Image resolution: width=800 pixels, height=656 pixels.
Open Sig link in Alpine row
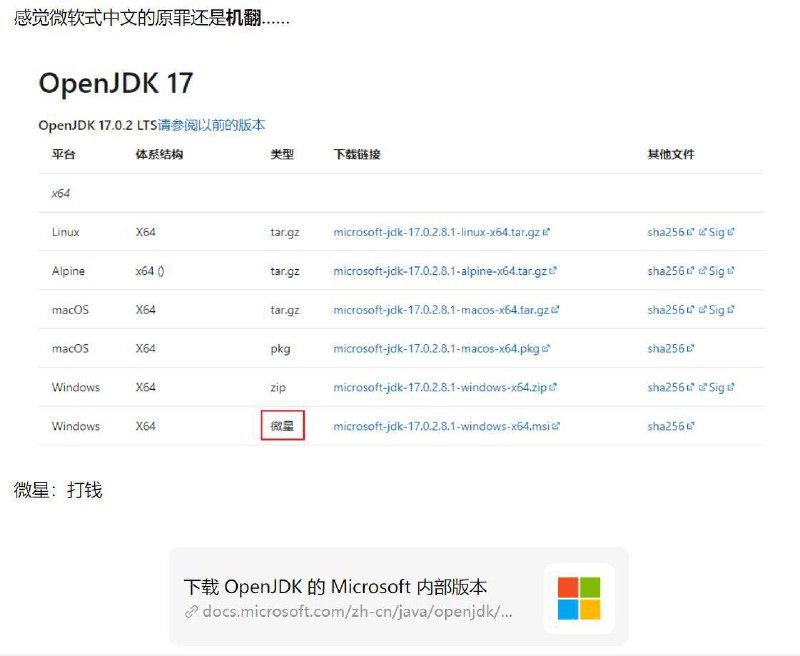(716, 271)
